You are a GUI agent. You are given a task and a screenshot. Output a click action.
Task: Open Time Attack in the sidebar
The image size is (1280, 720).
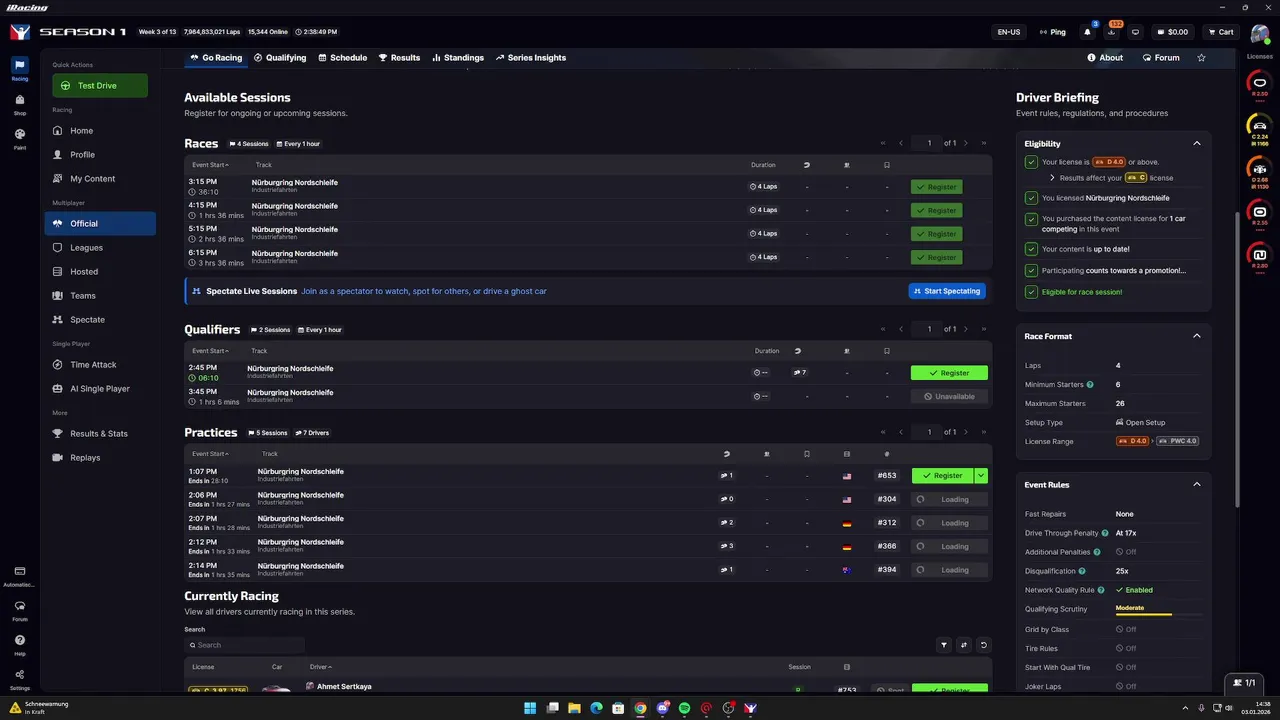tap(100, 365)
